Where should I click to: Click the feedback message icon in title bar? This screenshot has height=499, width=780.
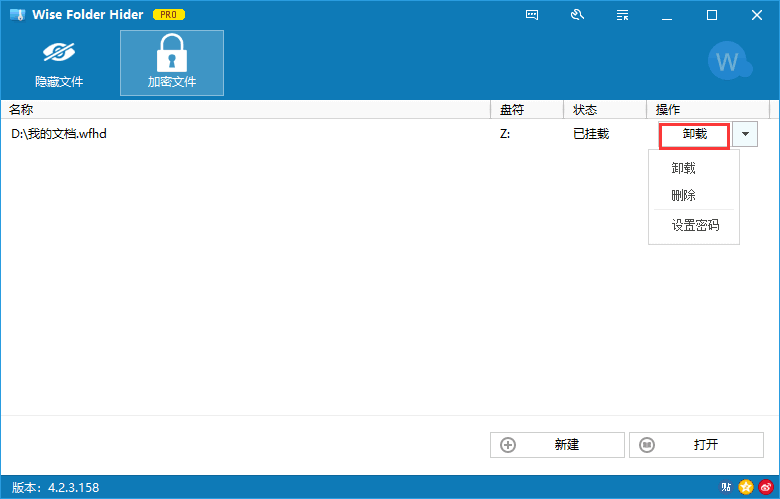532,15
